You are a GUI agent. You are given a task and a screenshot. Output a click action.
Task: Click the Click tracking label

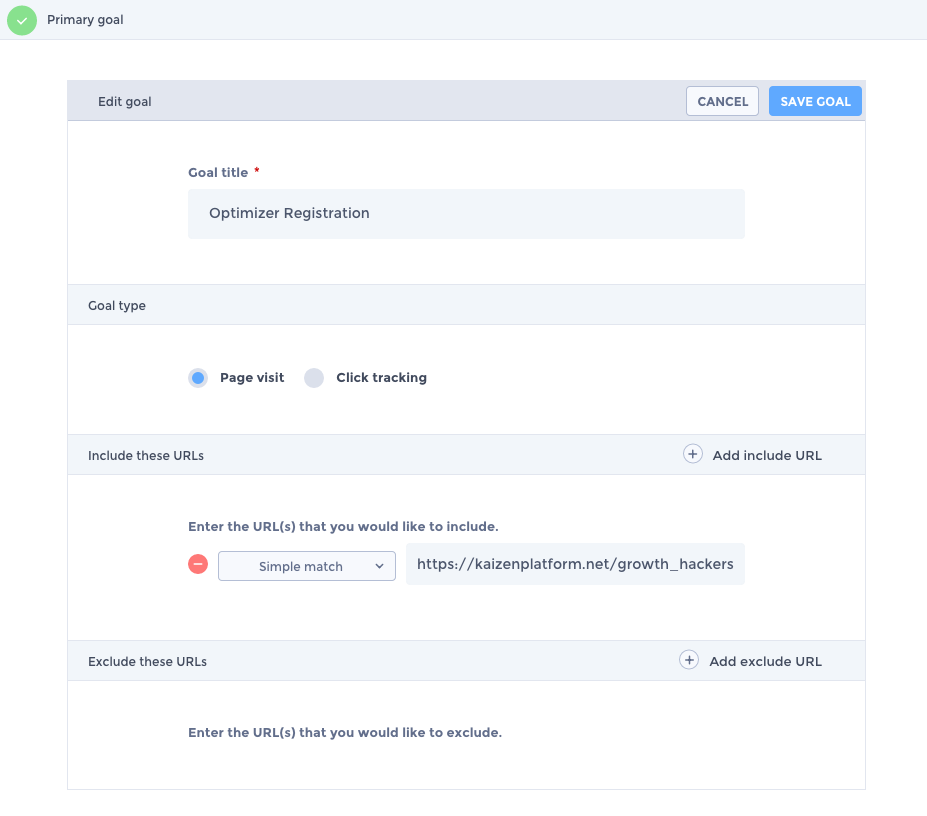pyautogui.click(x=381, y=378)
